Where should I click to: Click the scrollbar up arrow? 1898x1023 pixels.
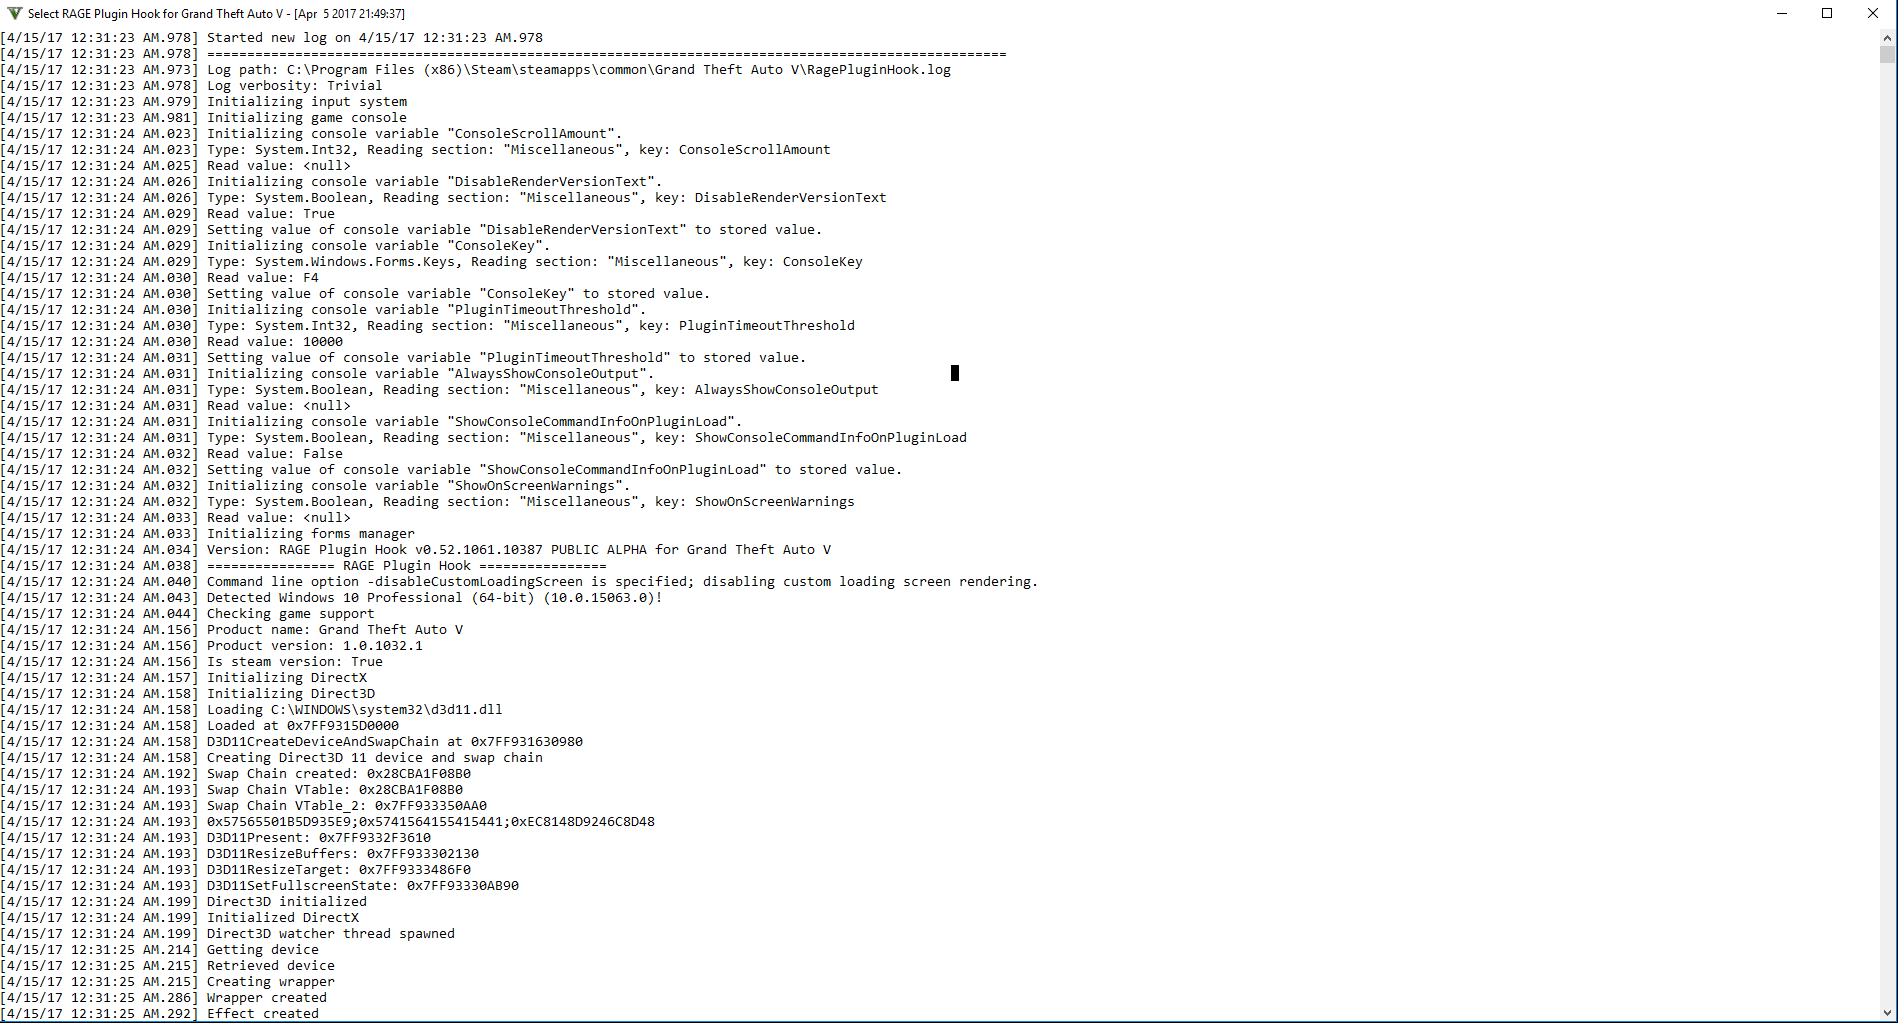coord(1888,37)
